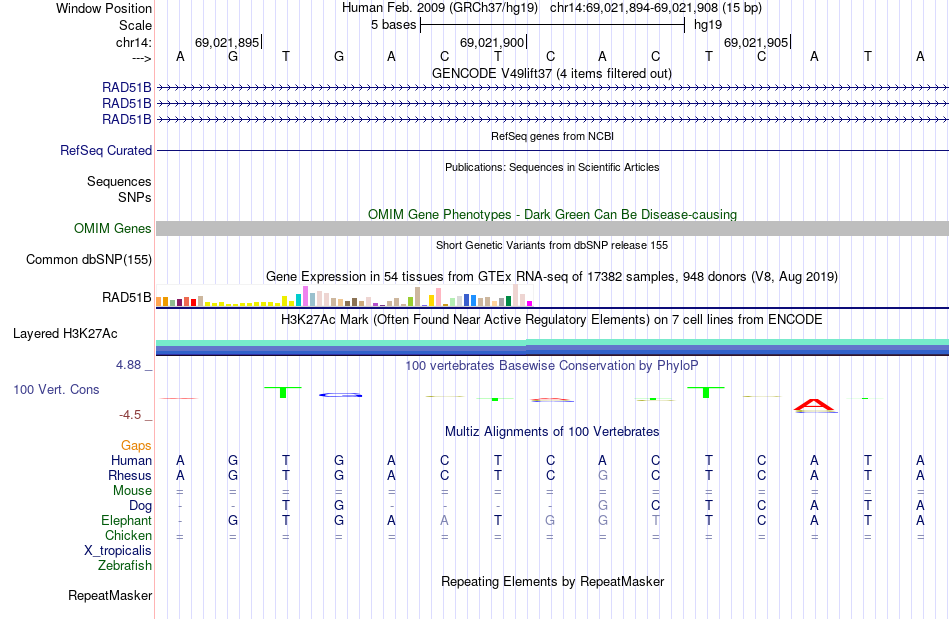
Task: Select the Dog species label
Action: coord(140,505)
